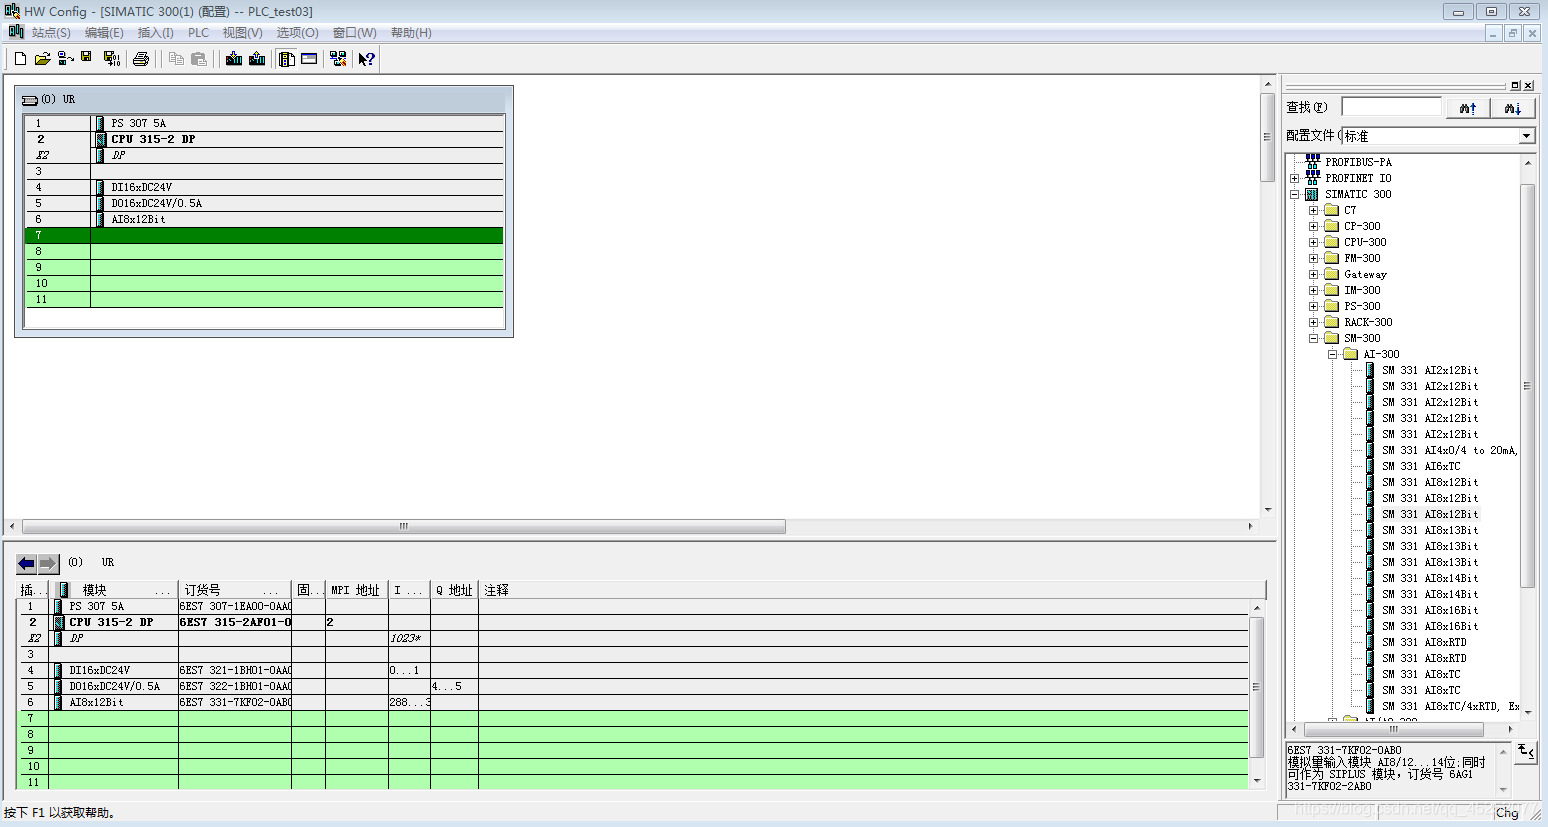This screenshot has width=1548, height=827.
Task: Click the HW Config app icon in menu bar
Action: pos(16,32)
